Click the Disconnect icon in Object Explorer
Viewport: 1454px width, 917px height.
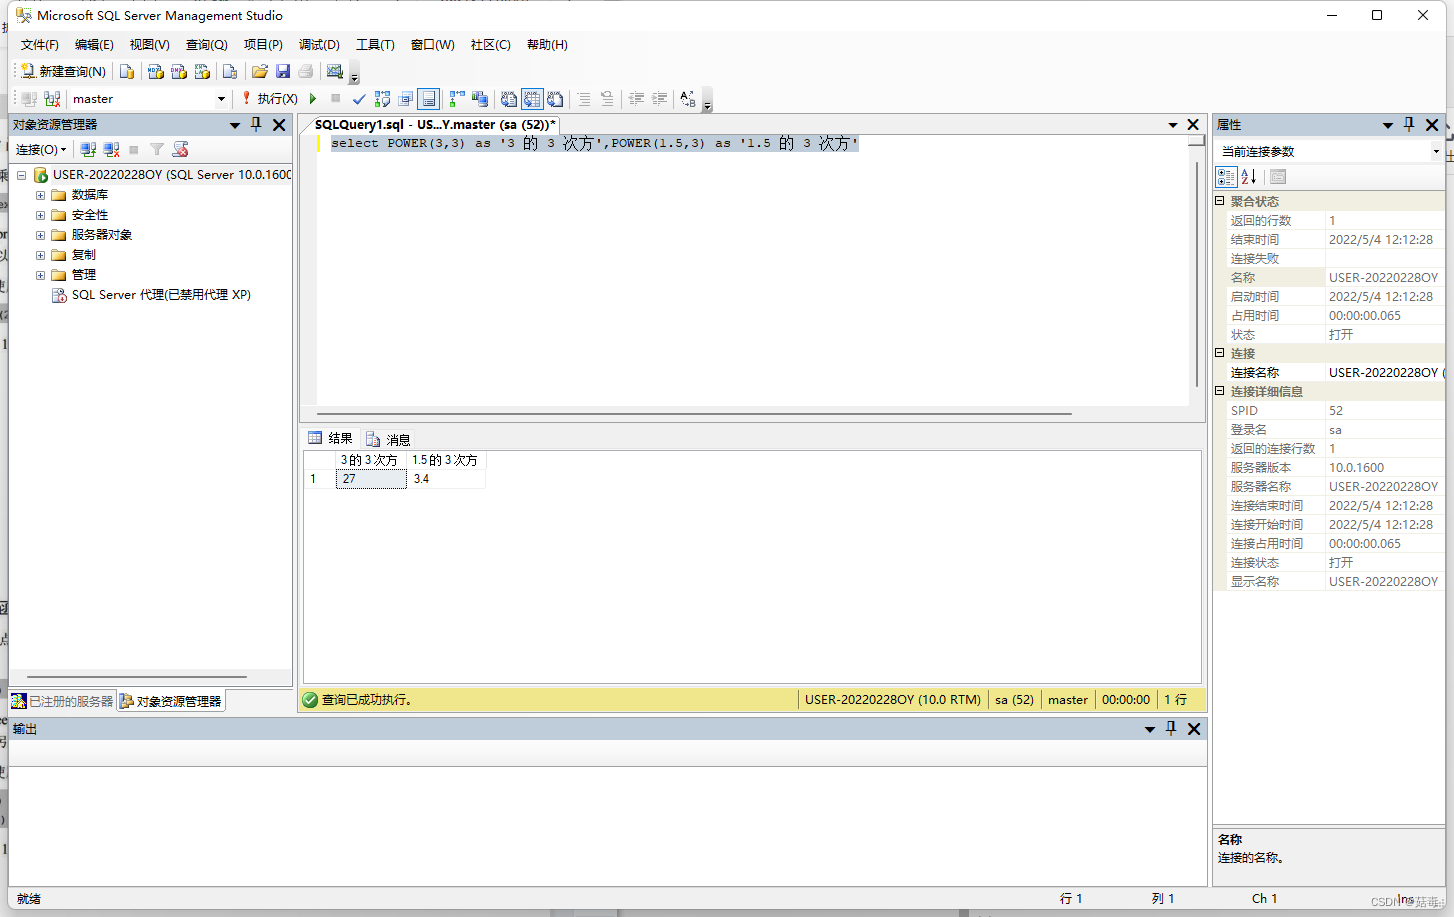111,149
